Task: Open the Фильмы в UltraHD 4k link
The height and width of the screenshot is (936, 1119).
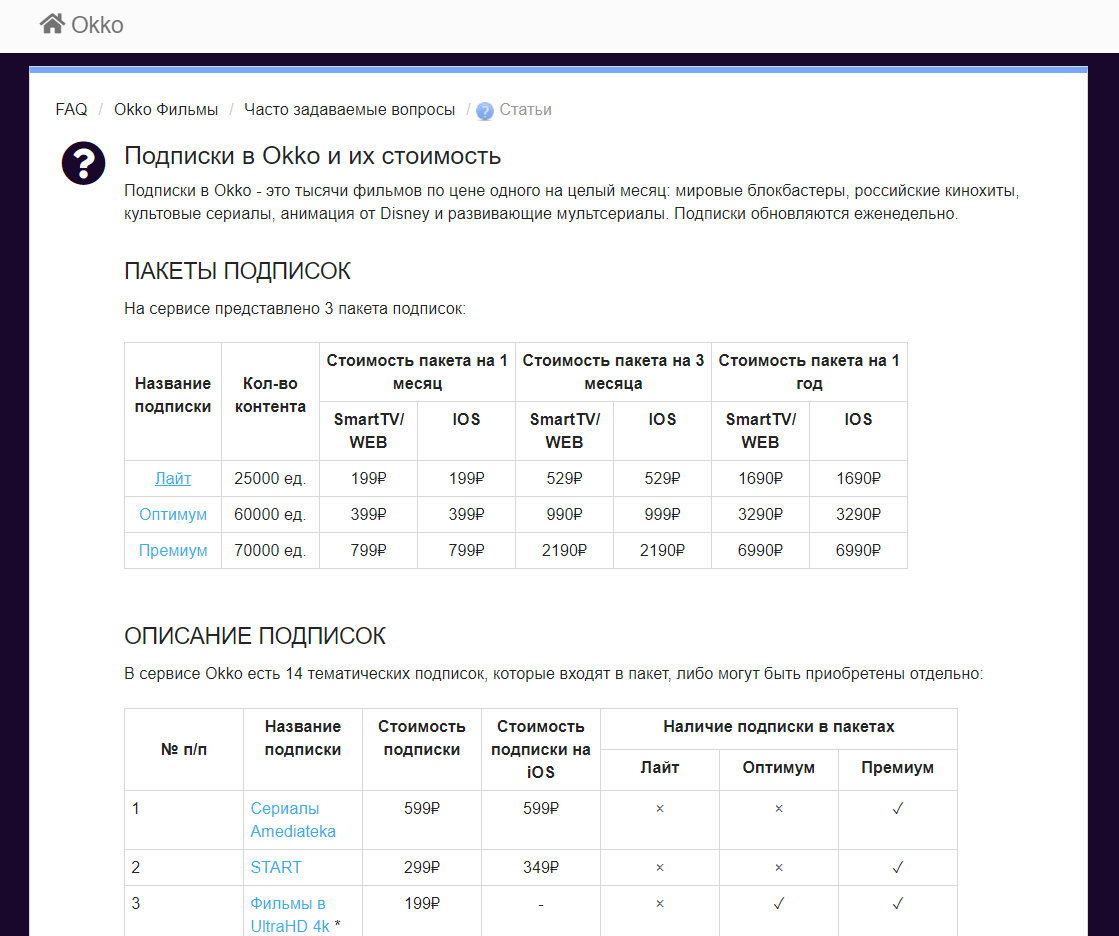Action: click(x=290, y=915)
